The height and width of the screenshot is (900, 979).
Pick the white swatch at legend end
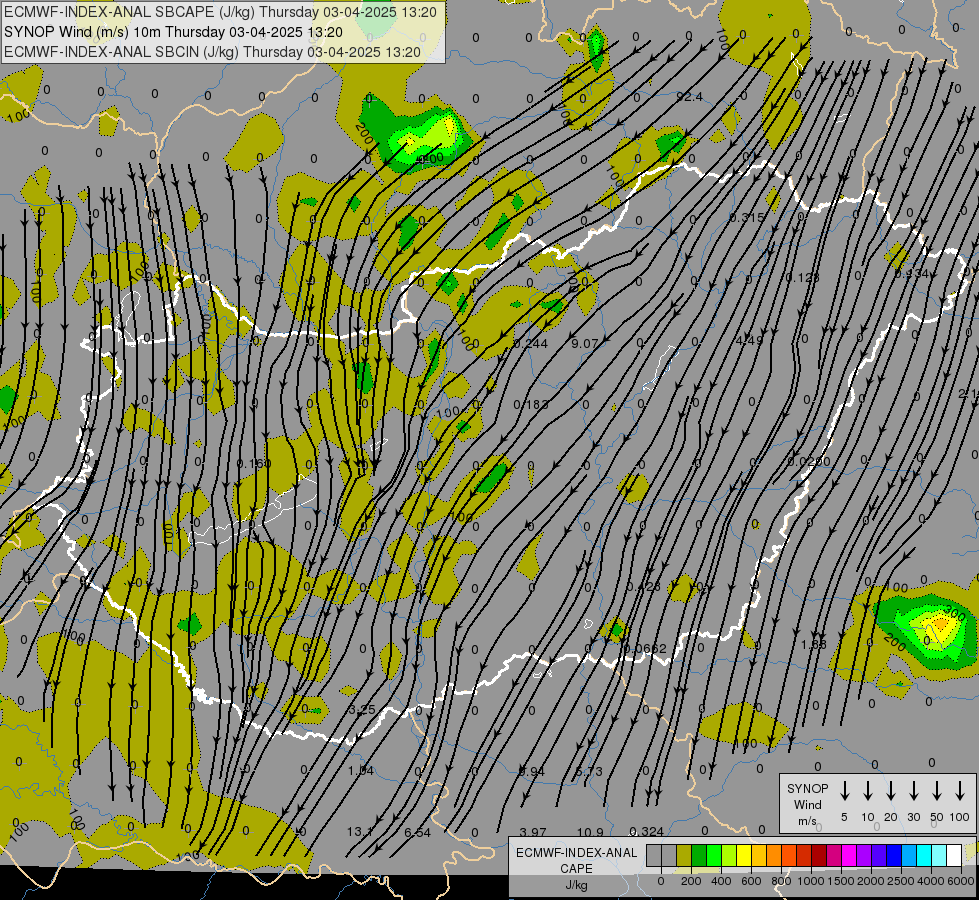(x=953, y=856)
